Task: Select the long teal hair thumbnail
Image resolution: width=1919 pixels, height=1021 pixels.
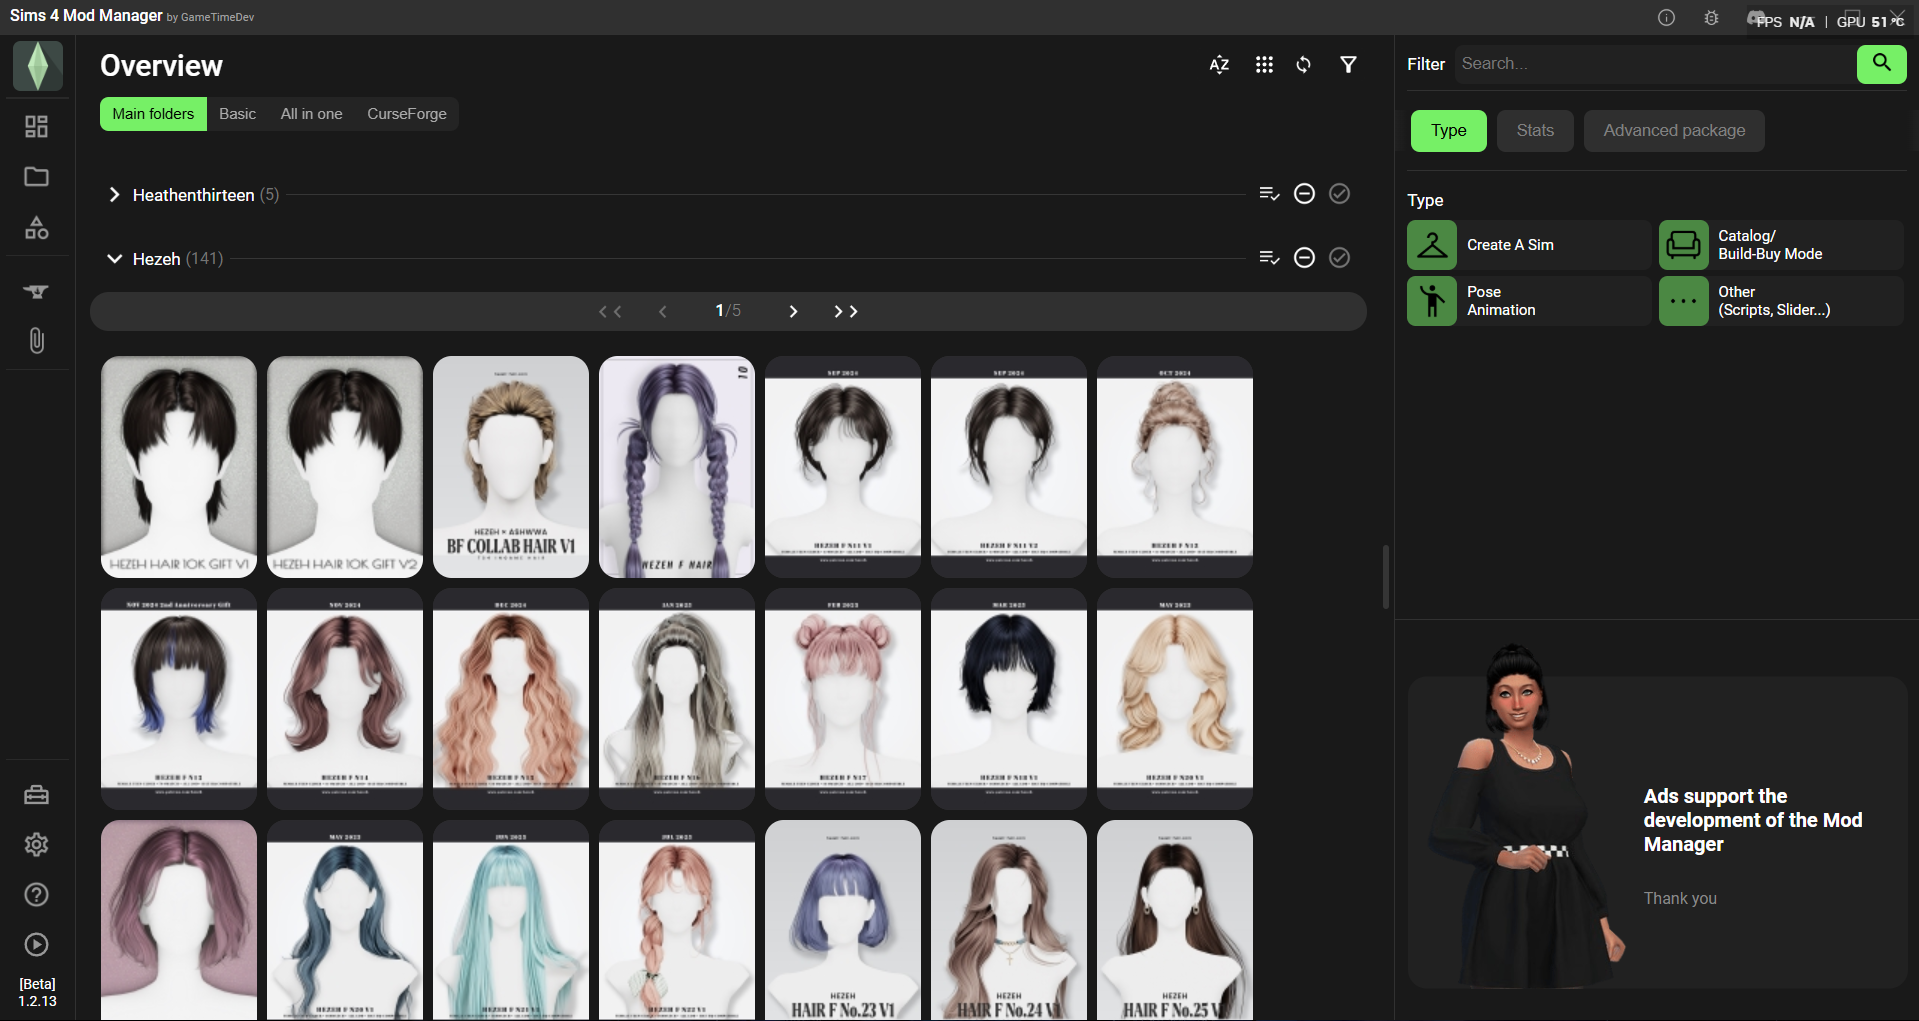Action: click(511, 920)
